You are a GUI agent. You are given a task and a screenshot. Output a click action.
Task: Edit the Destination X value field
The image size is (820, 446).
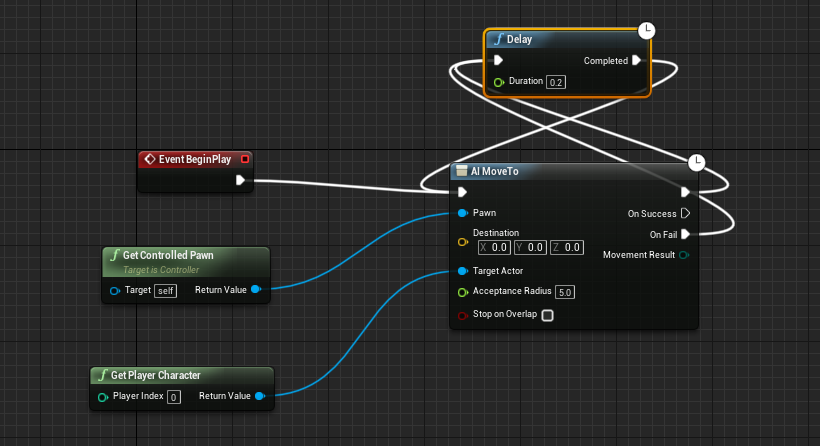(494, 247)
